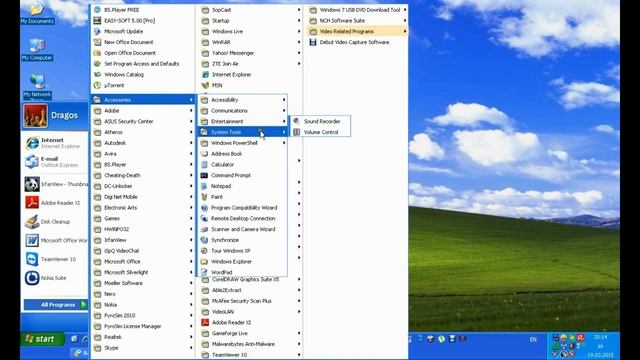Expand the Yahoo! Messenger folder arrow
Screen dimensions: 640x360
[299, 53]
